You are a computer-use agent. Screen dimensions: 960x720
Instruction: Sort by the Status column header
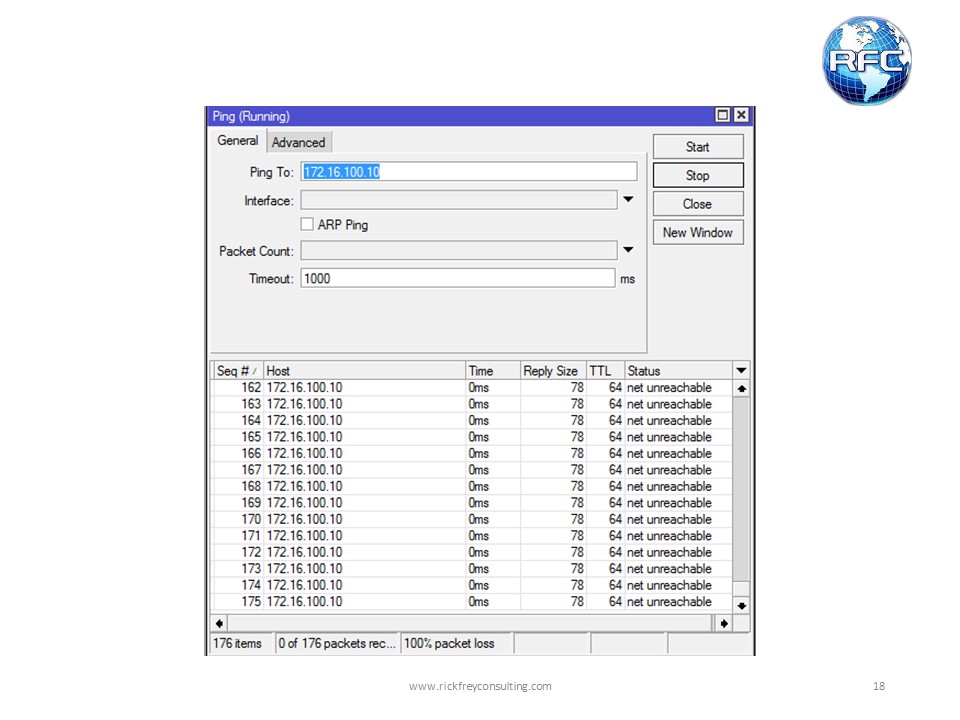tap(678, 370)
